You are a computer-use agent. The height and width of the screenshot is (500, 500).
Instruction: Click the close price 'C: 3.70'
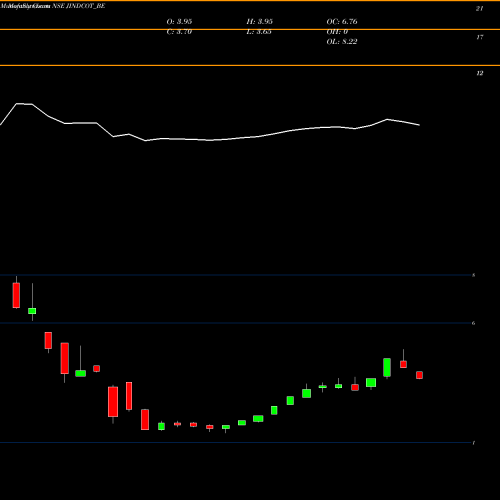(179, 32)
